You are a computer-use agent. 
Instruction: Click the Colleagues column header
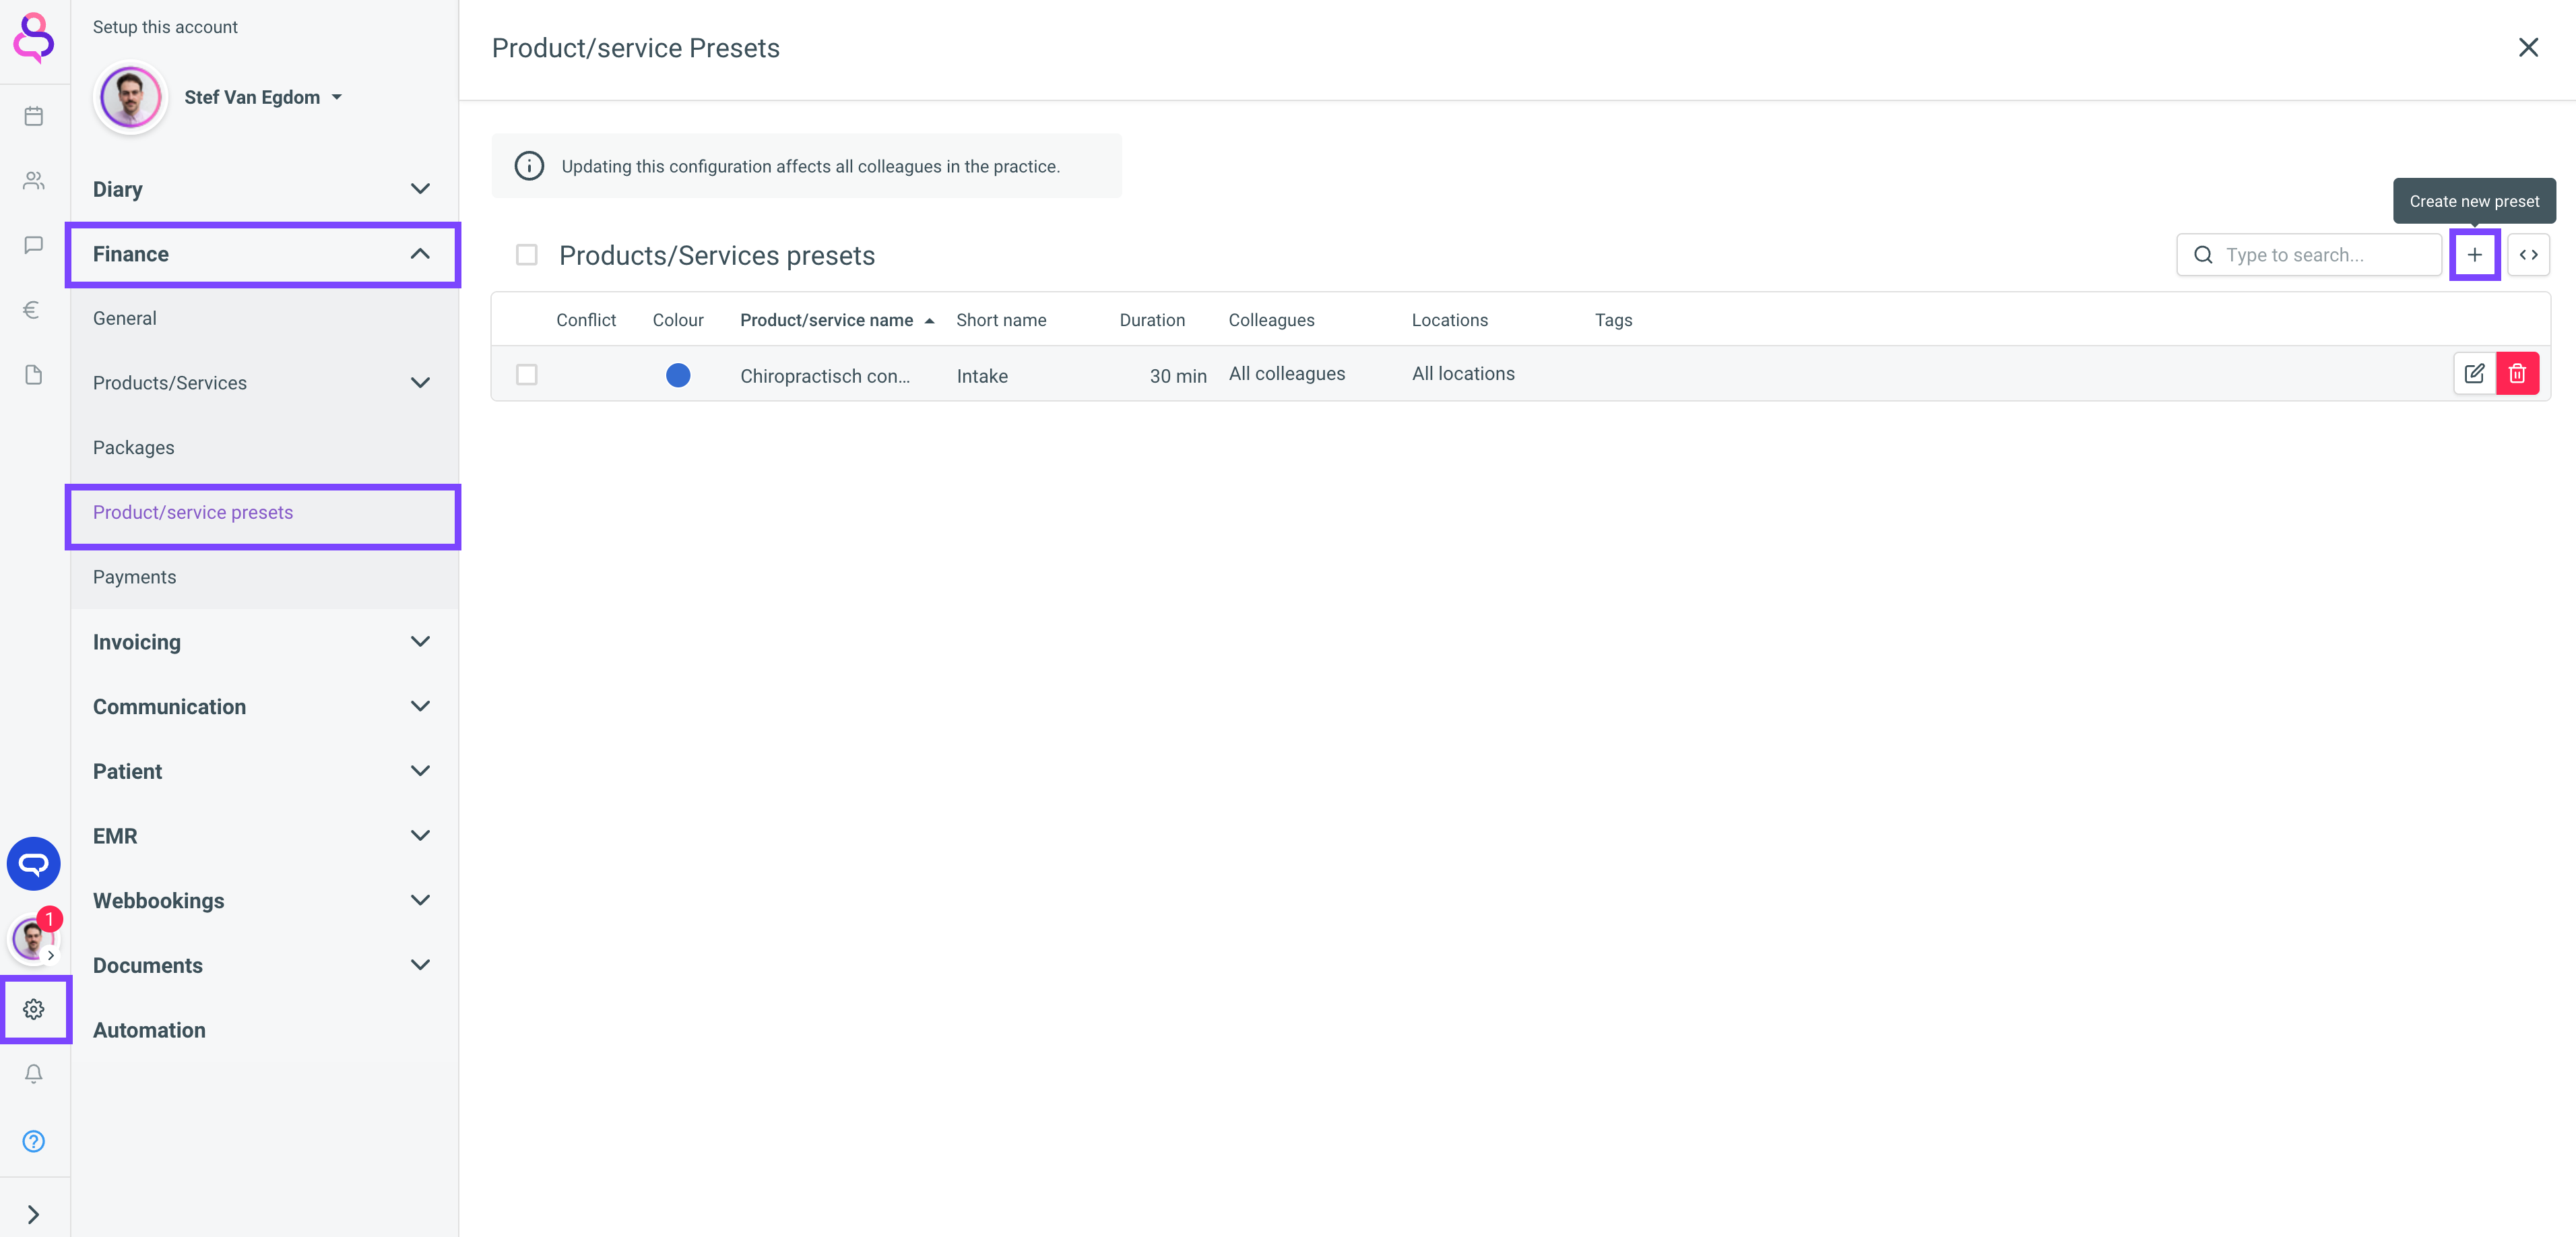(1271, 320)
